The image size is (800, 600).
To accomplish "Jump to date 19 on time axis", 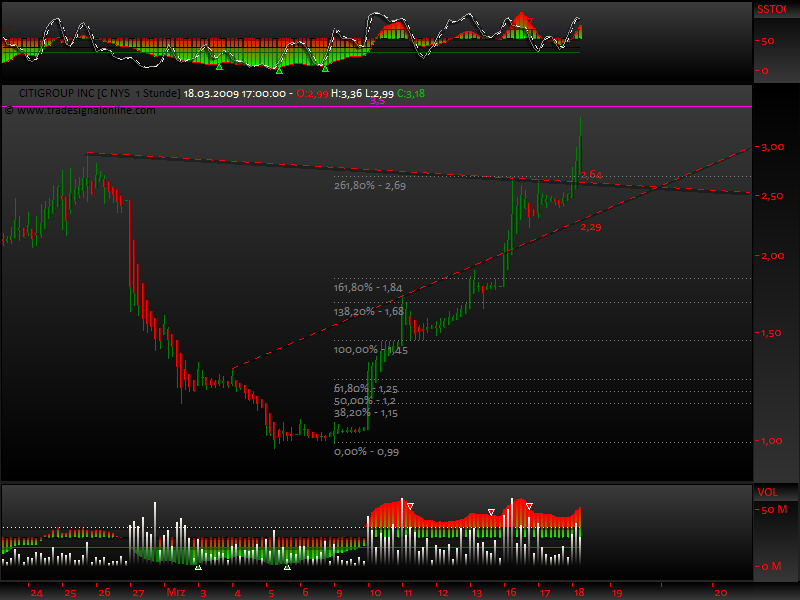I will (x=617, y=593).
